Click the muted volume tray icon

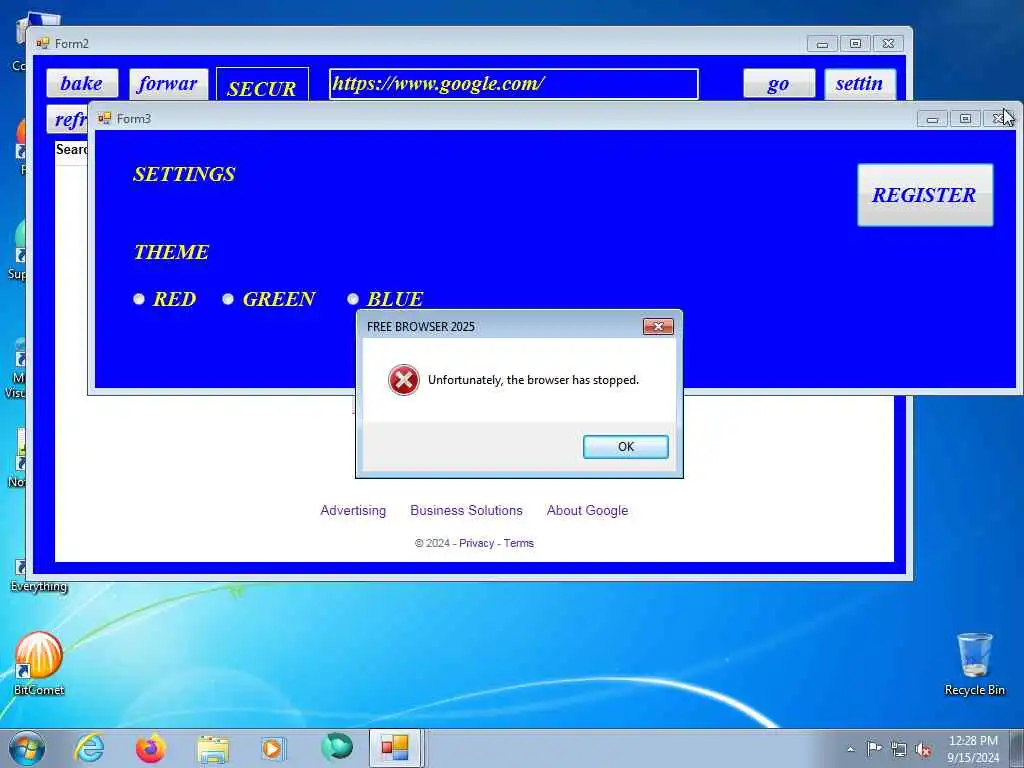[x=923, y=749]
